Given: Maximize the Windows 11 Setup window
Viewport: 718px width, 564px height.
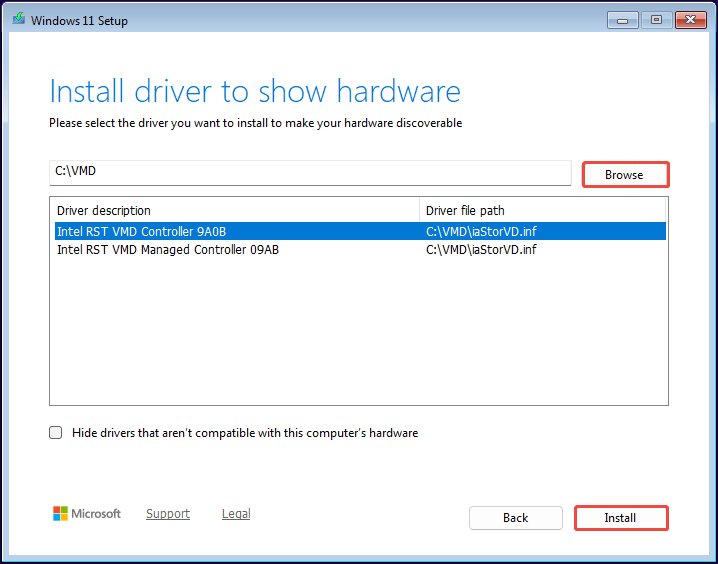Looking at the screenshot, I should [x=656, y=20].
